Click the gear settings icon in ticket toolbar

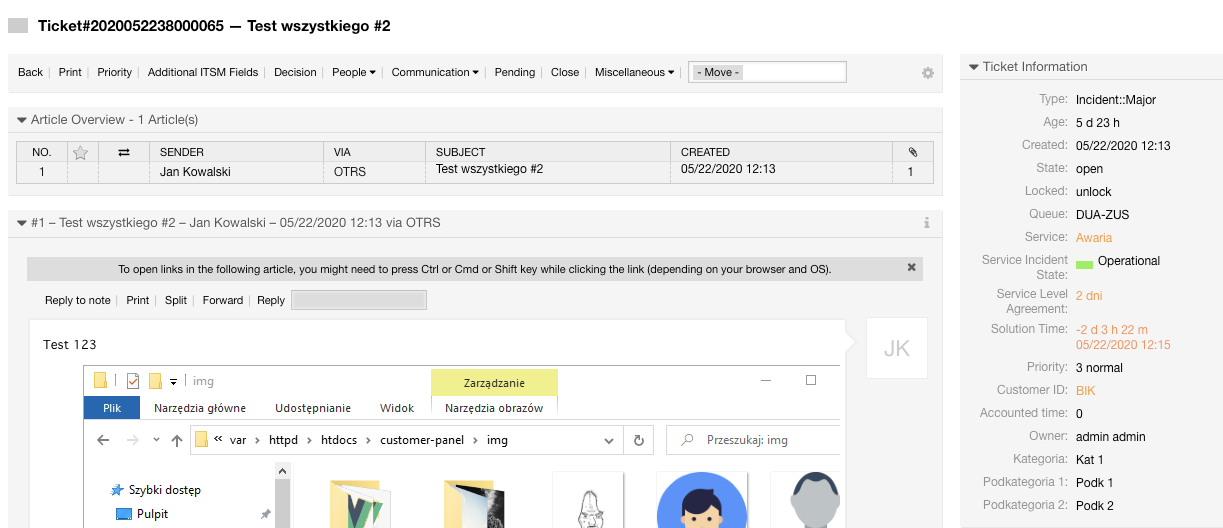928,73
